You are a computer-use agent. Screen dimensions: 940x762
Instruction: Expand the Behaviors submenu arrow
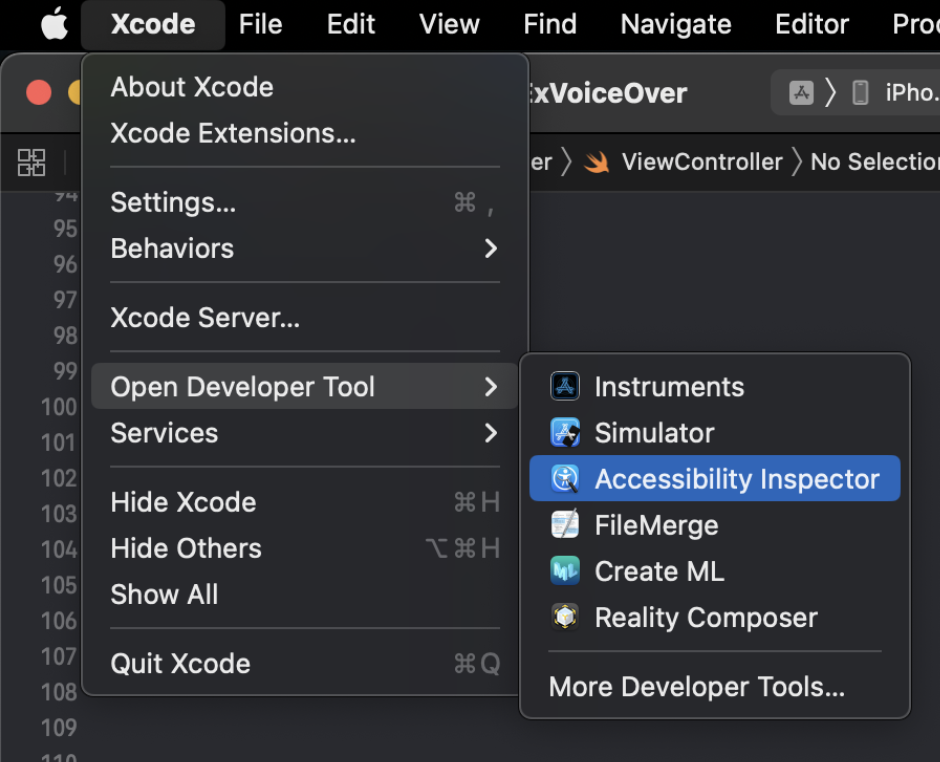click(x=490, y=248)
